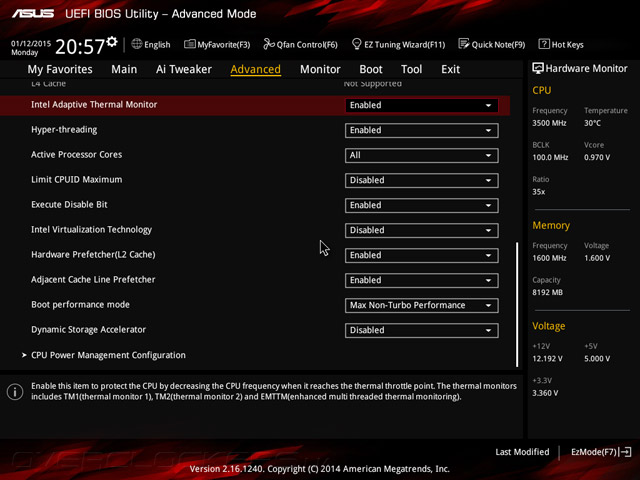Click the vertical scrollbar of settings list

pos(517,304)
